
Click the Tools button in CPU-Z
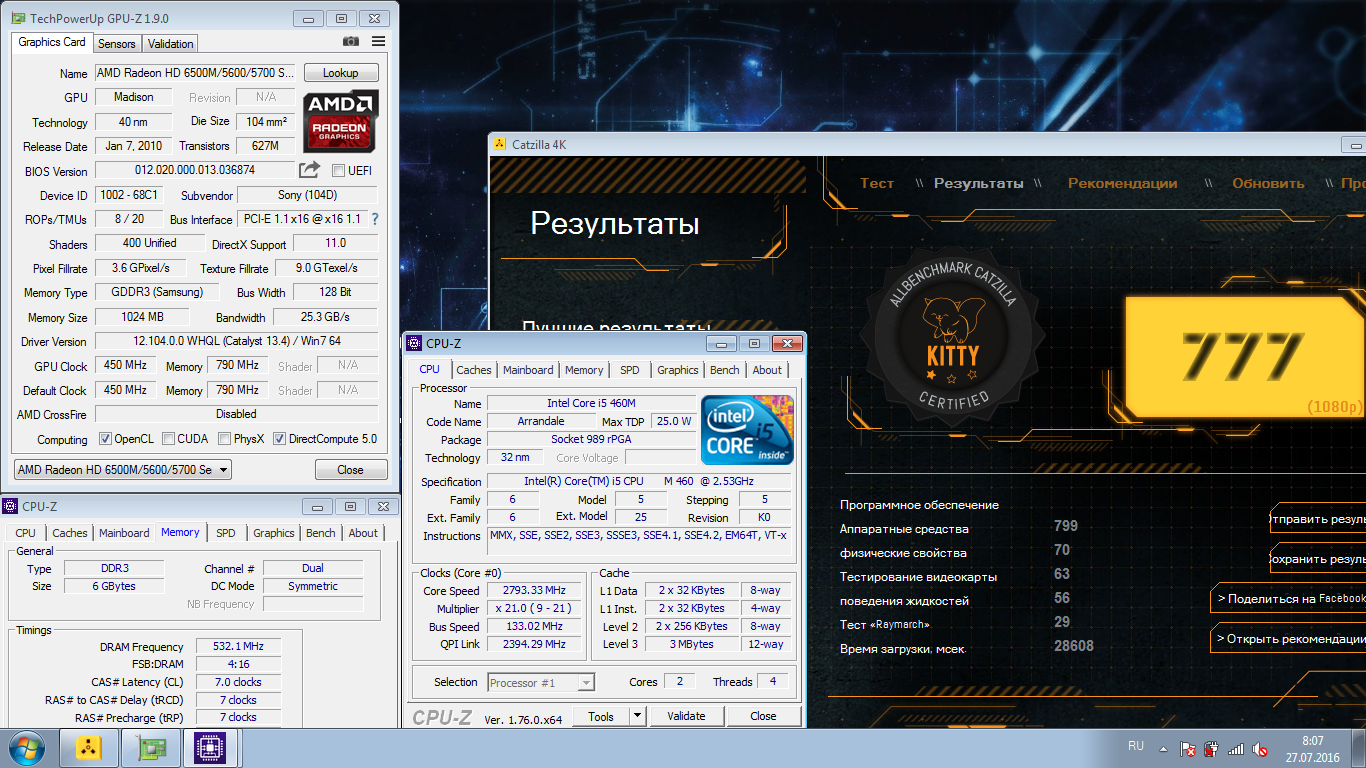(x=601, y=716)
